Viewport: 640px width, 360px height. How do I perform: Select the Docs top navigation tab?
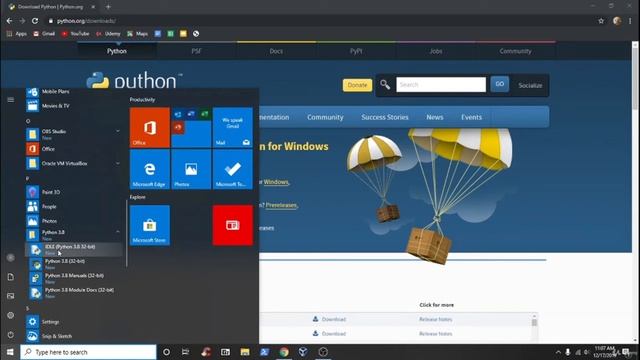point(276,51)
